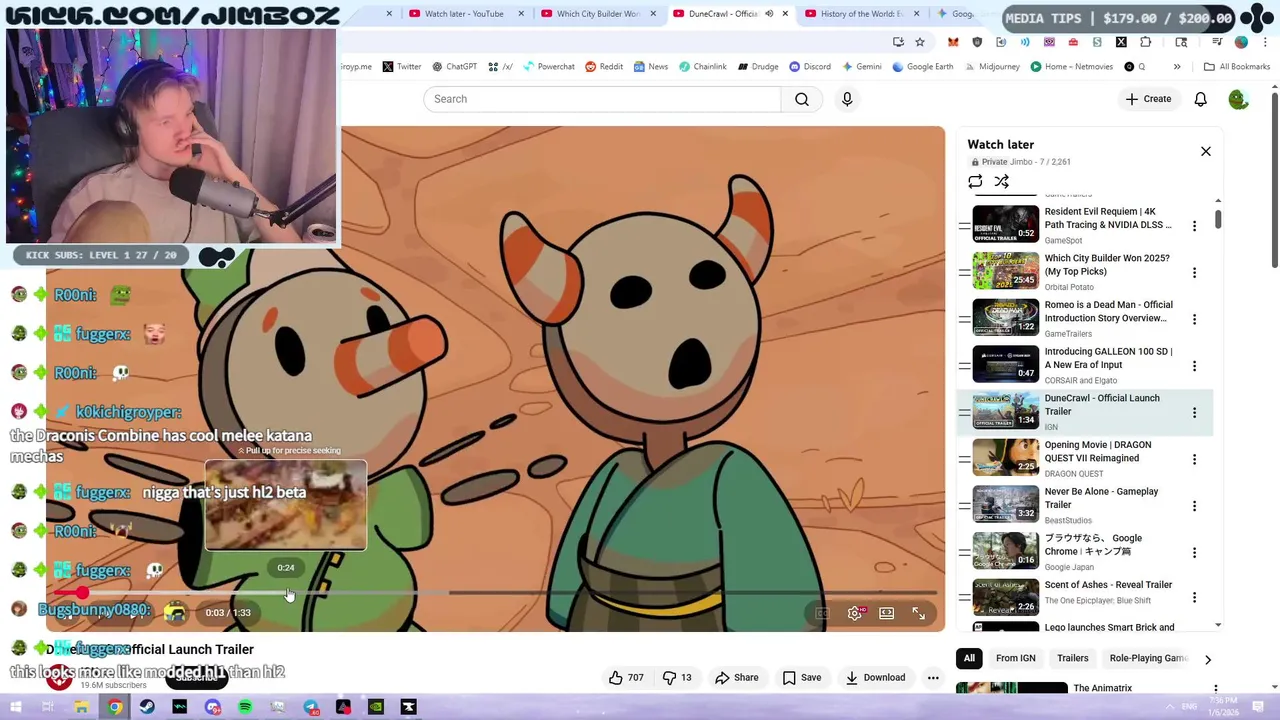Viewport: 1280px width, 720px height.
Task: Open more actions menu below the video
Action: (933, 677)
